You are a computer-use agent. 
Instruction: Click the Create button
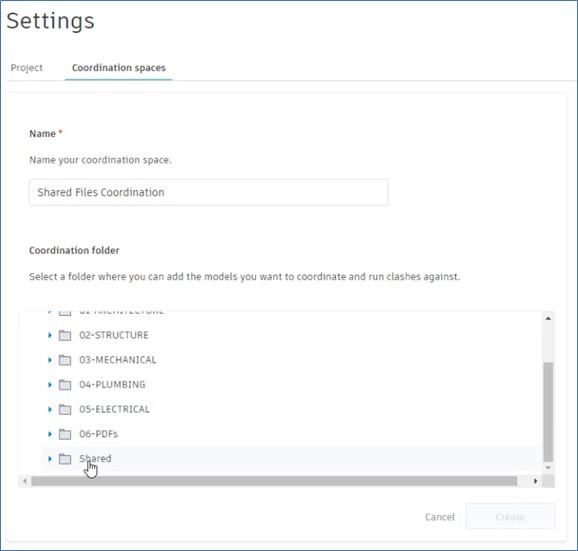(x=510, y=516)
